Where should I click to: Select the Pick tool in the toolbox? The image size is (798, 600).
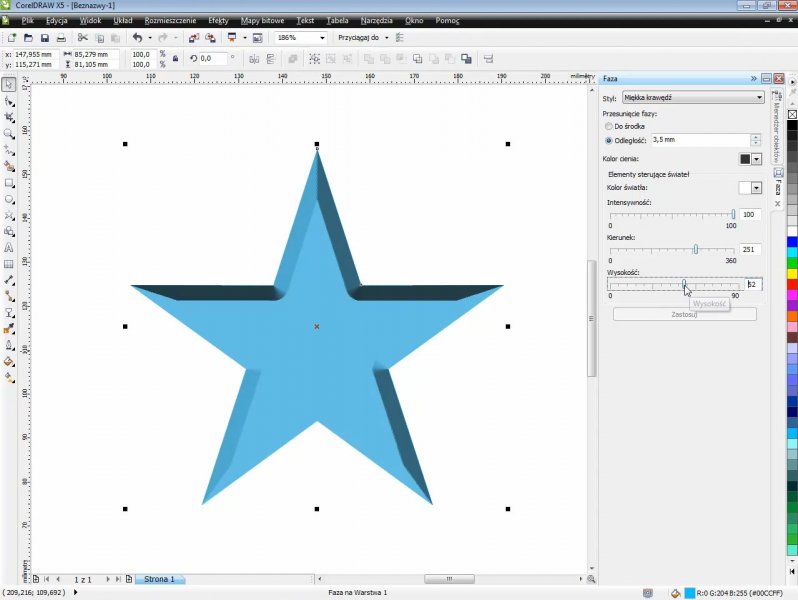(9, 85)
